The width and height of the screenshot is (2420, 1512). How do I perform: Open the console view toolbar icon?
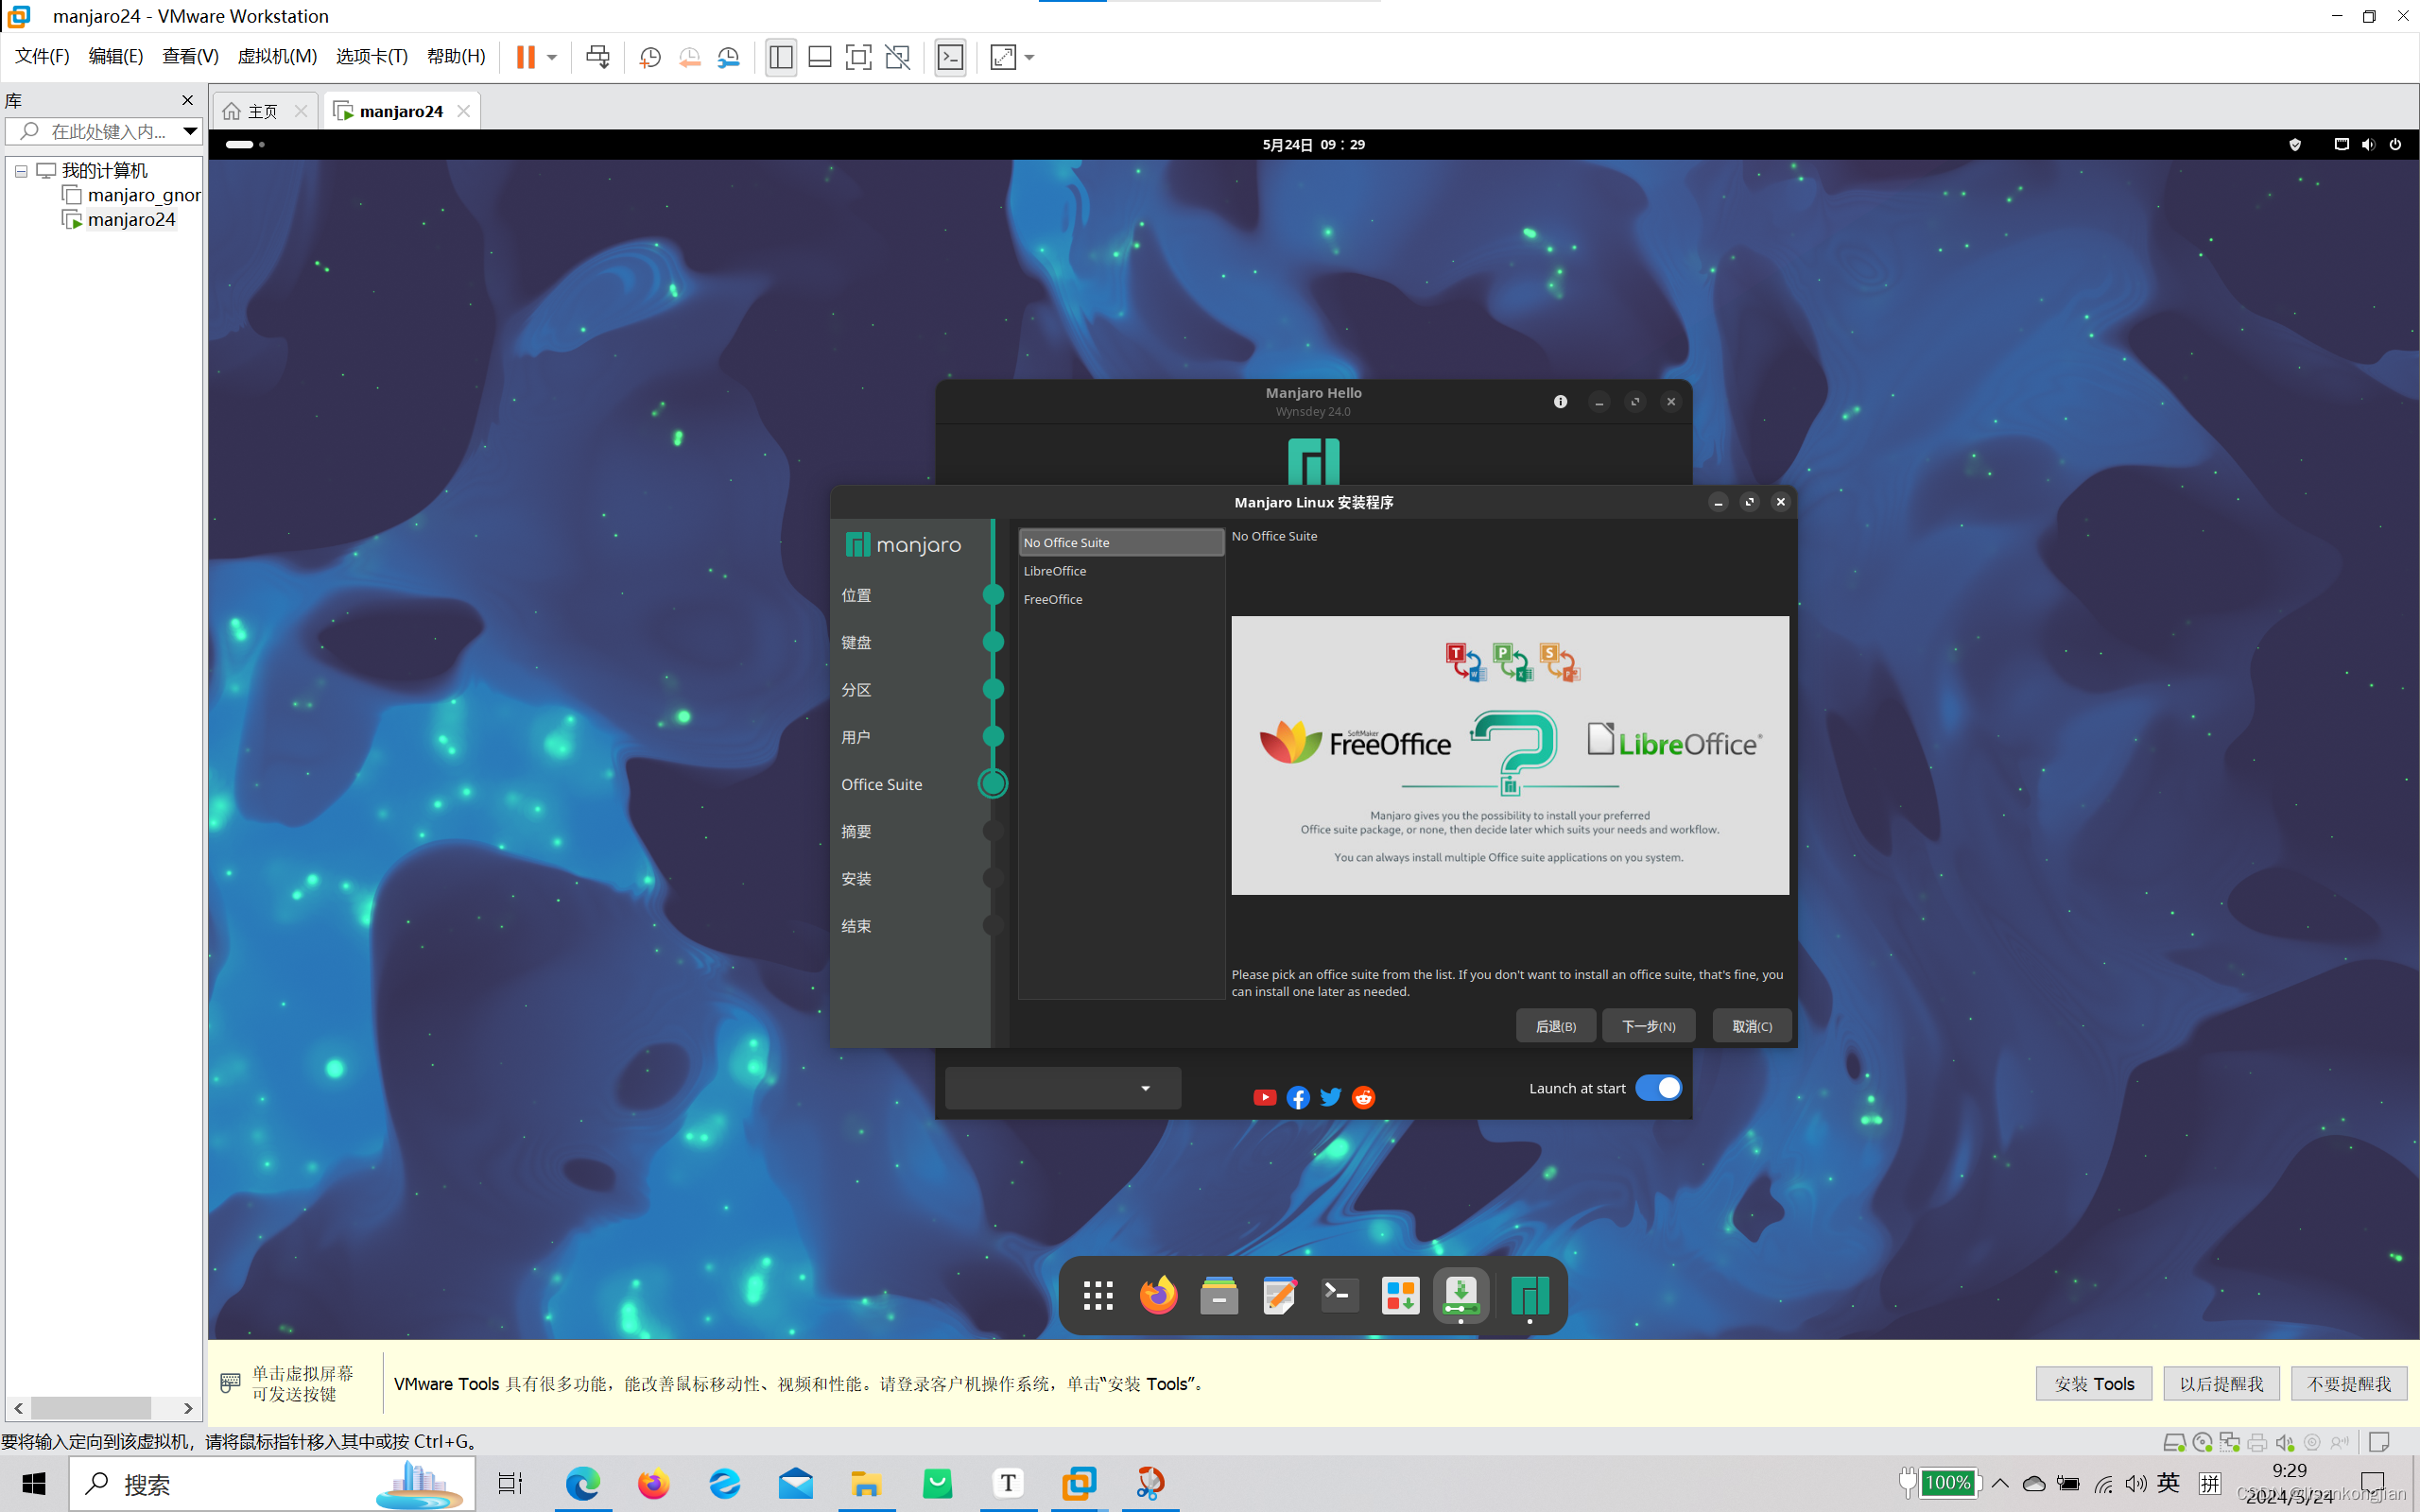950,57
